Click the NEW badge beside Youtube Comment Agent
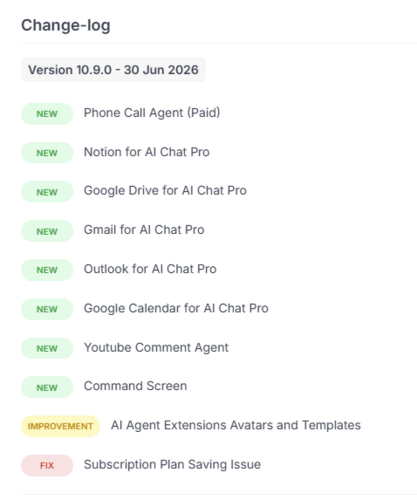Screen dimensions: 417x500 (x=47, y=349)
